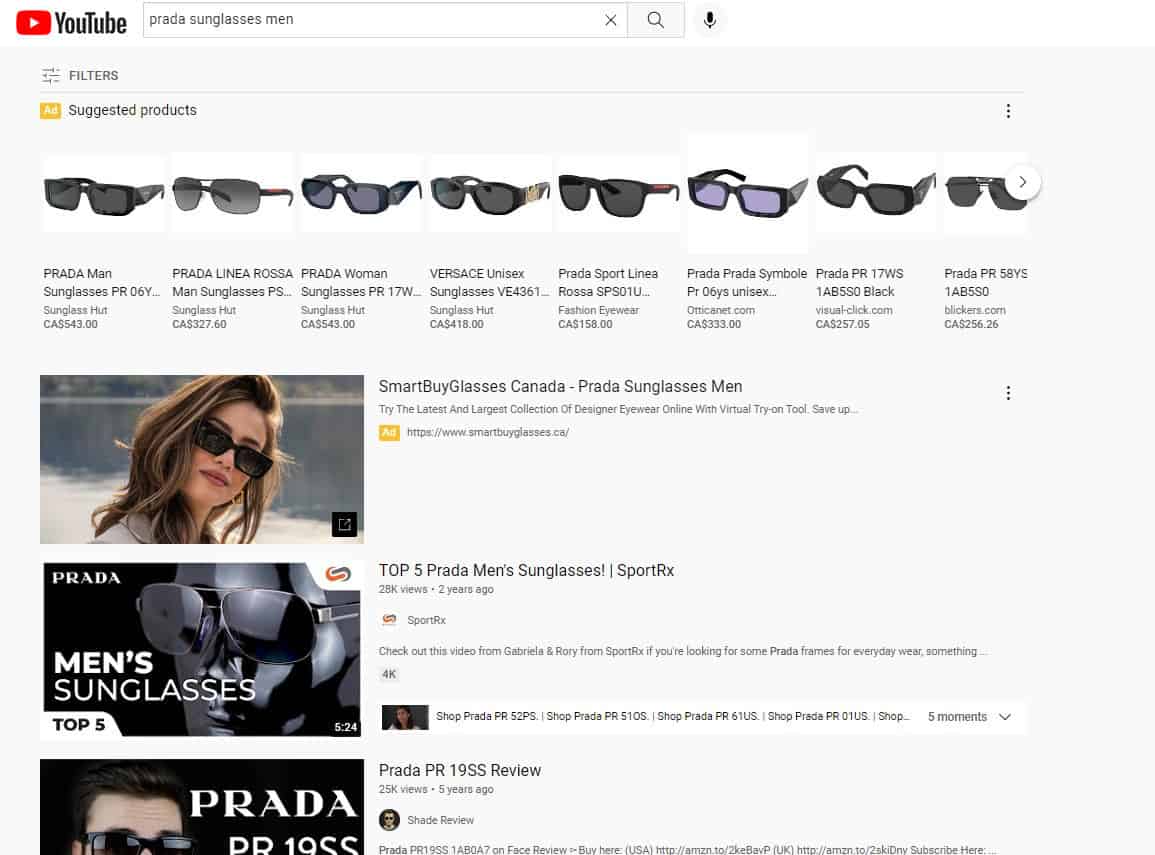Image resolution: width=1155 pixels, height=855 pixels.
Task: Open the SmartBuyGlasses ad thumbnail
Action: (202, 460)
